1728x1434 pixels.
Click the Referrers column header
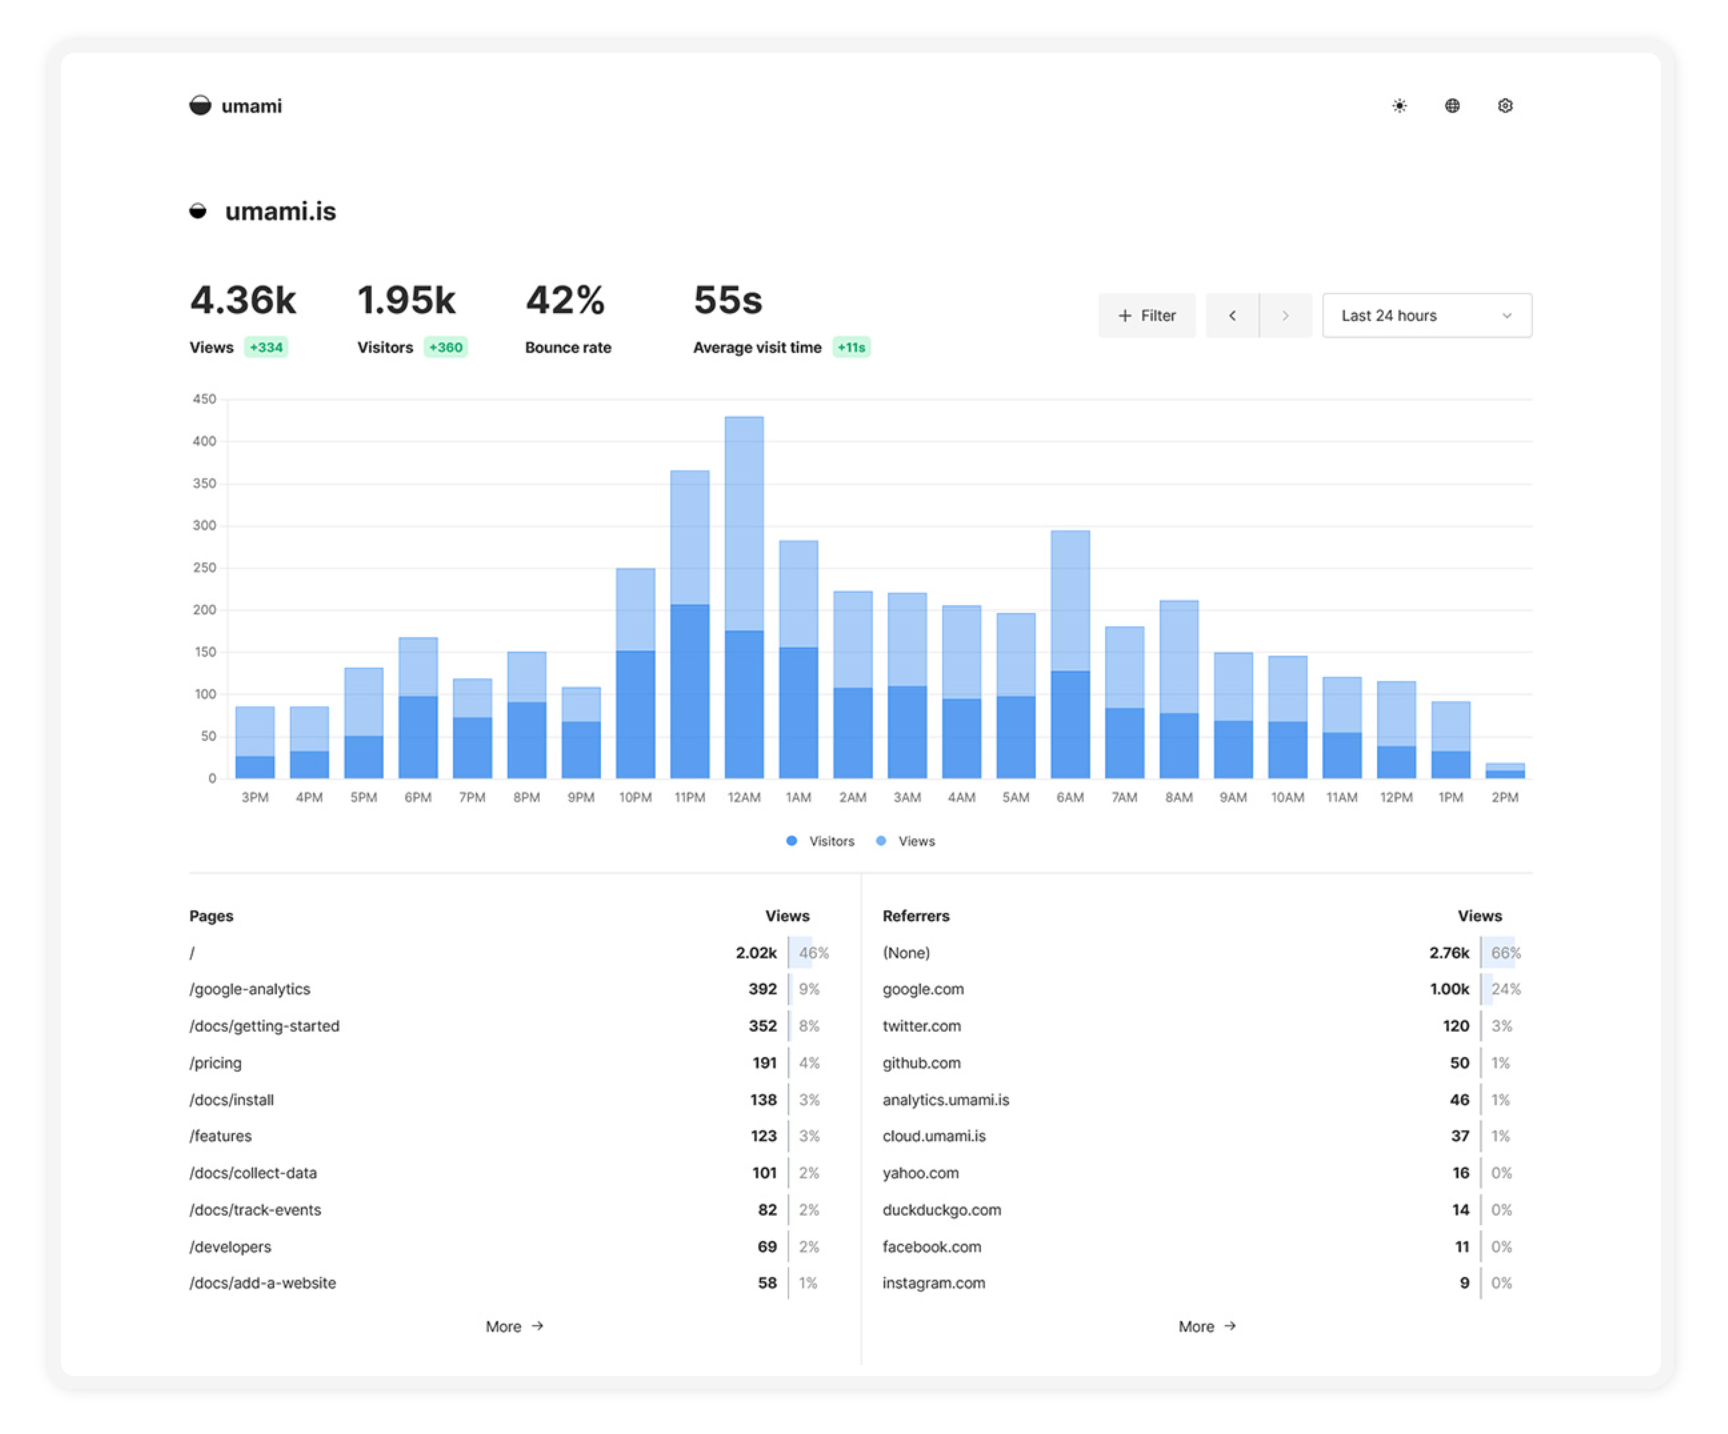tap(916, 916)
